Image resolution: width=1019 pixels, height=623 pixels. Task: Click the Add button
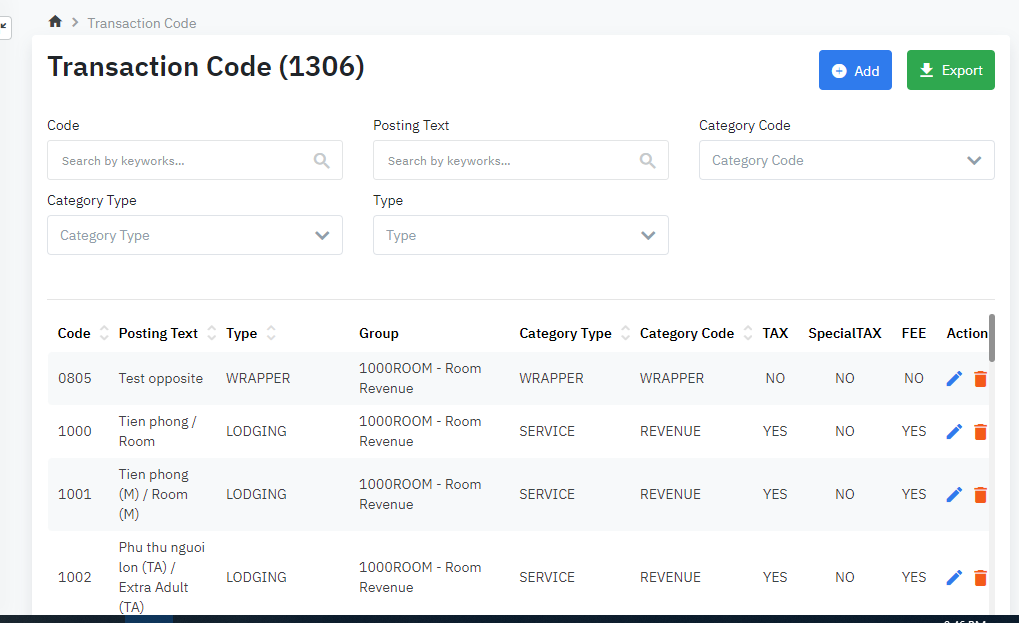855,70
